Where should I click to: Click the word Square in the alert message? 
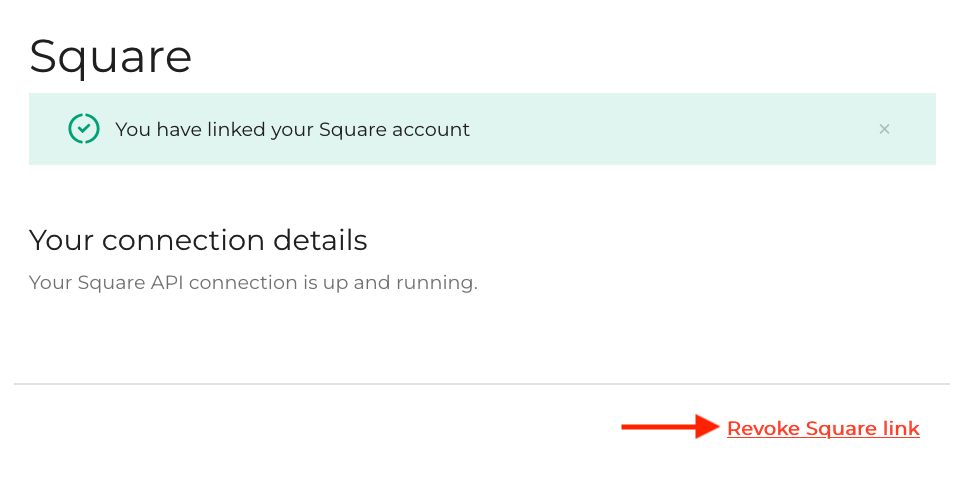(x=350, y=130)
